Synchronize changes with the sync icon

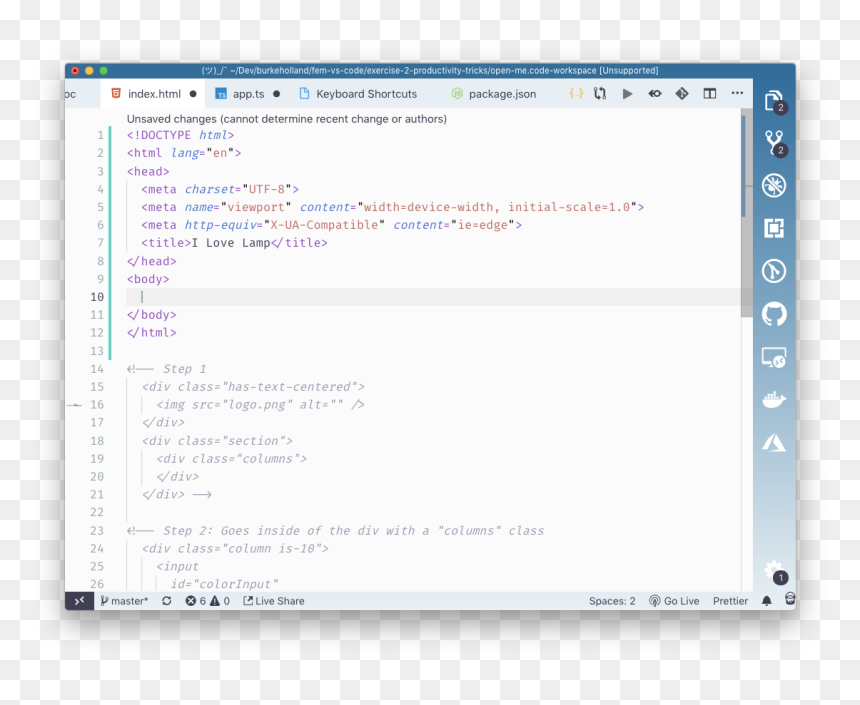tap(167, 601)
